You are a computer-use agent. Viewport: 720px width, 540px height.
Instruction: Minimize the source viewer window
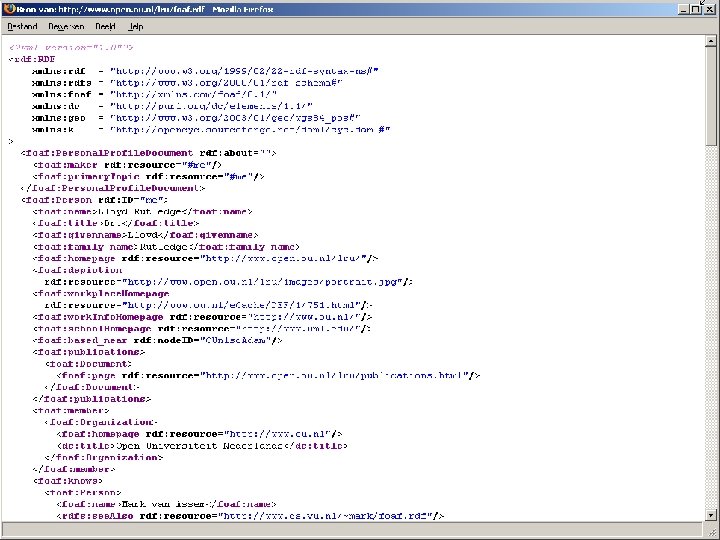683,9
